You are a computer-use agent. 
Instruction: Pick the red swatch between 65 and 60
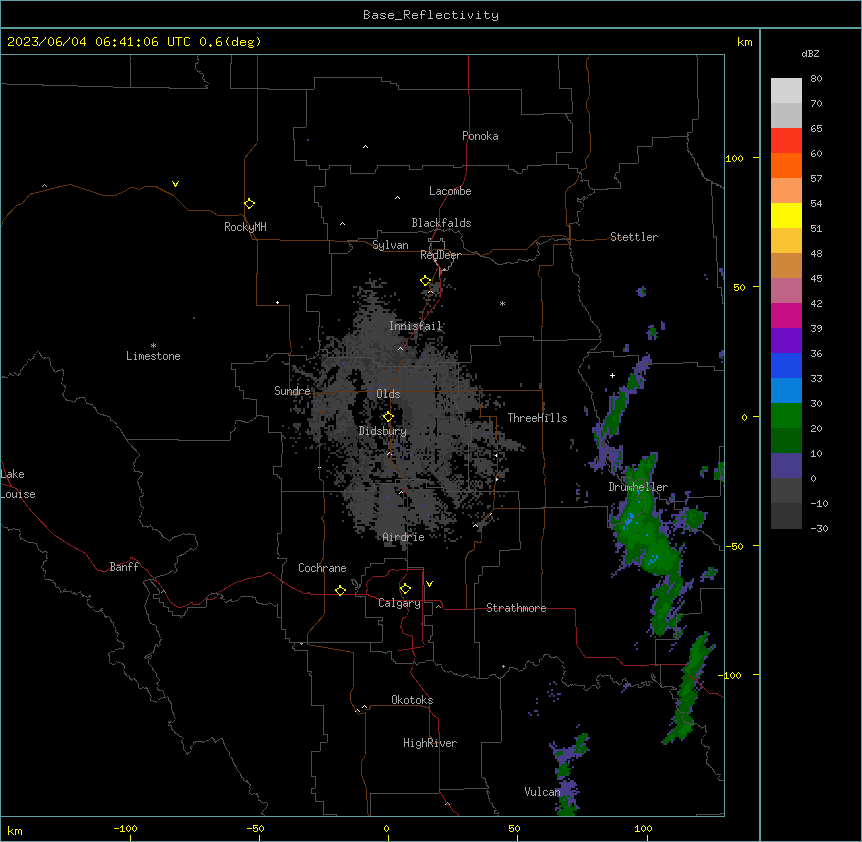tap(786, 140)
